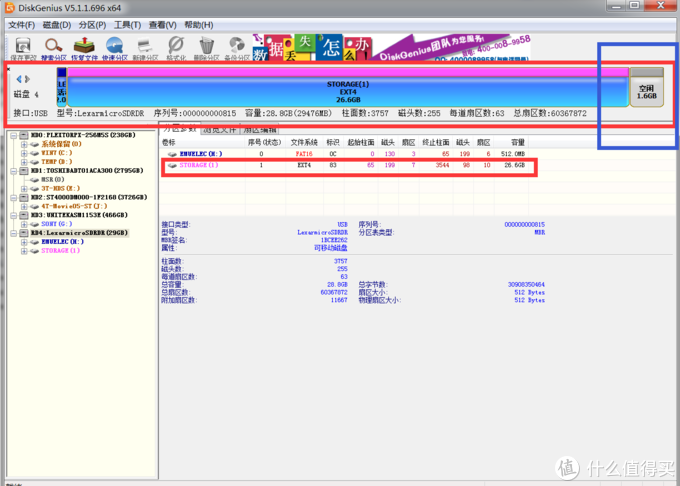Start 快速分区 quick partition tool

coord(114,49)
